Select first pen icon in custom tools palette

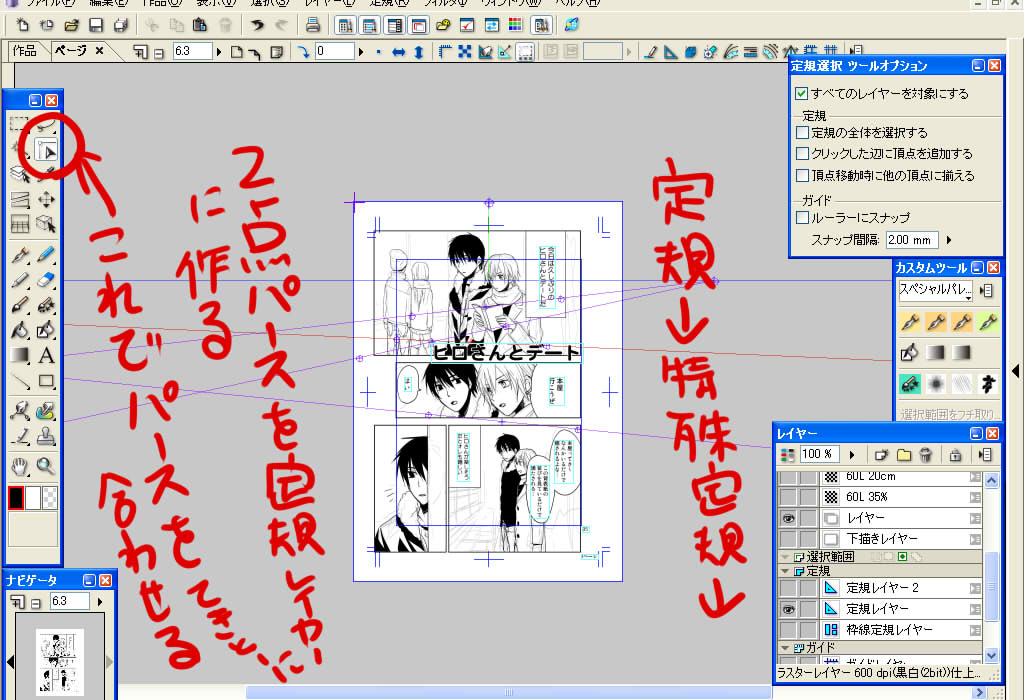(x=910, y=322)
